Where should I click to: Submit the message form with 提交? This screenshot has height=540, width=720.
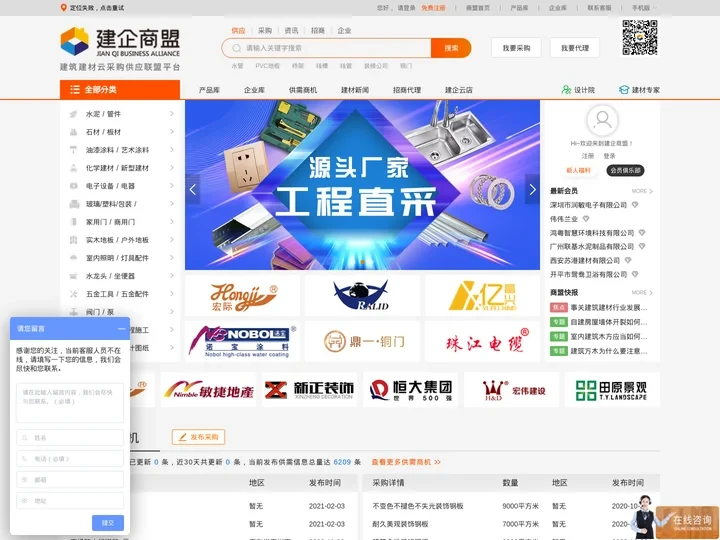(108, 523)
